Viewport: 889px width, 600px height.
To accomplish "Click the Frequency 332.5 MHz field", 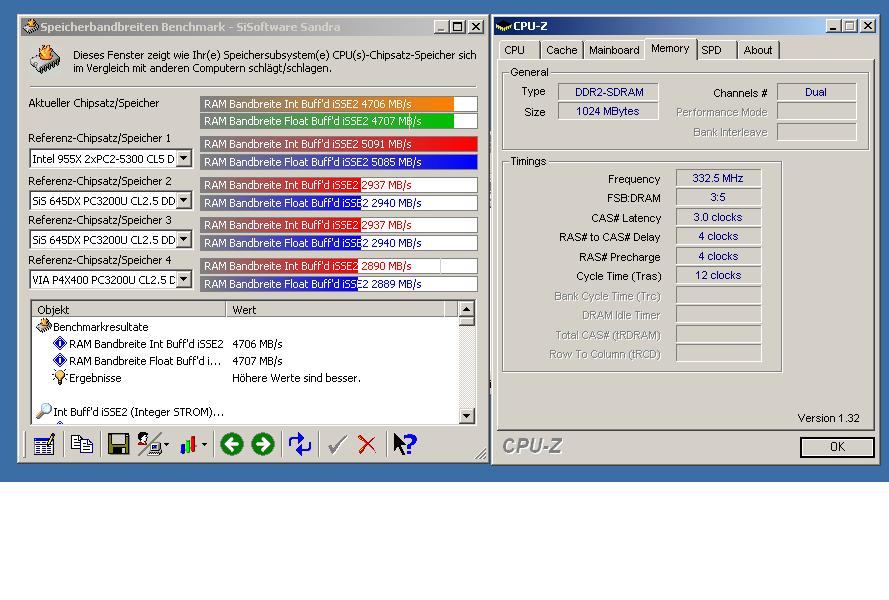I will [718, 178].
